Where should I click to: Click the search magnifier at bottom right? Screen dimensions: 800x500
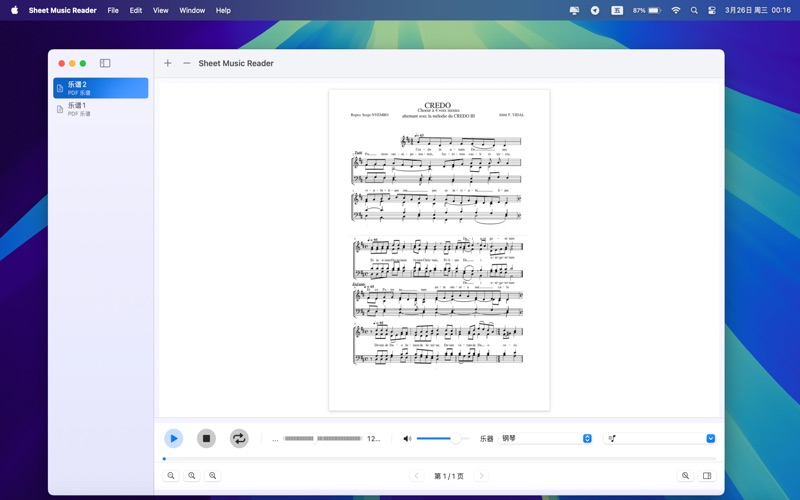685,476
